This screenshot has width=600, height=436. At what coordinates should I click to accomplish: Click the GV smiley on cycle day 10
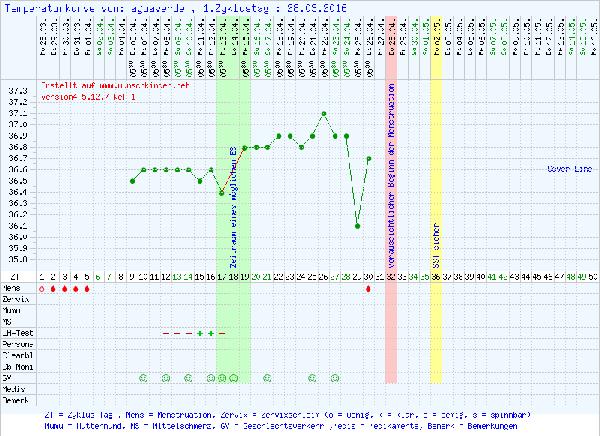143,377
